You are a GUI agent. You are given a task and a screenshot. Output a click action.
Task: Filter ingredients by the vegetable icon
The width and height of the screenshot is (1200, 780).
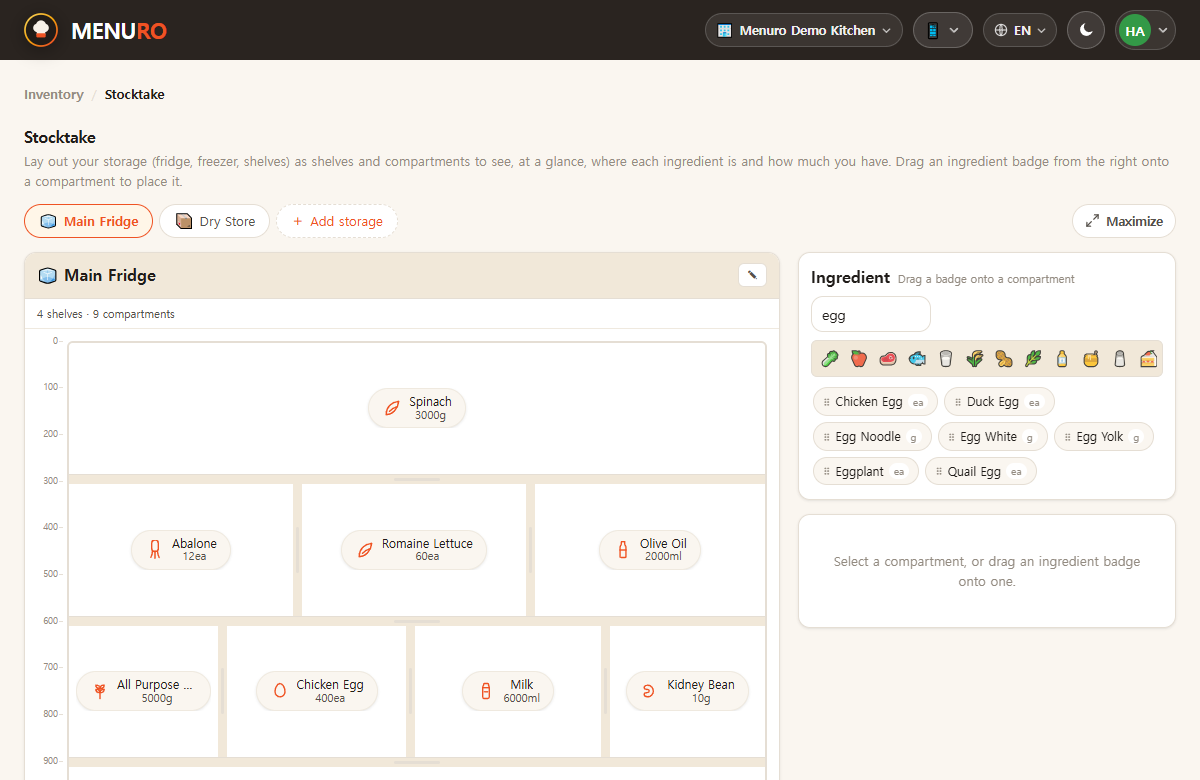(829, 358)
